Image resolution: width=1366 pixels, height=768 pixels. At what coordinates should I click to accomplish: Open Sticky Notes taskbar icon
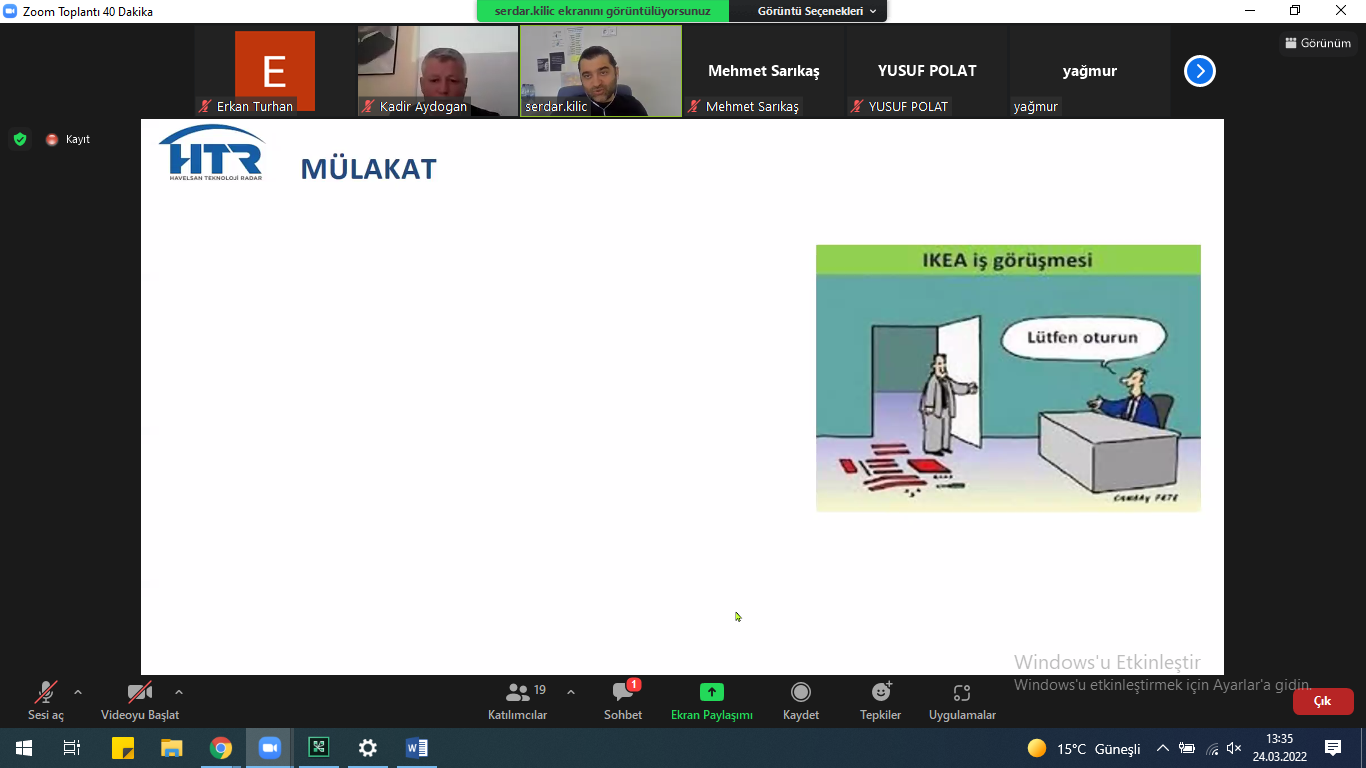[x=122, y=748]
